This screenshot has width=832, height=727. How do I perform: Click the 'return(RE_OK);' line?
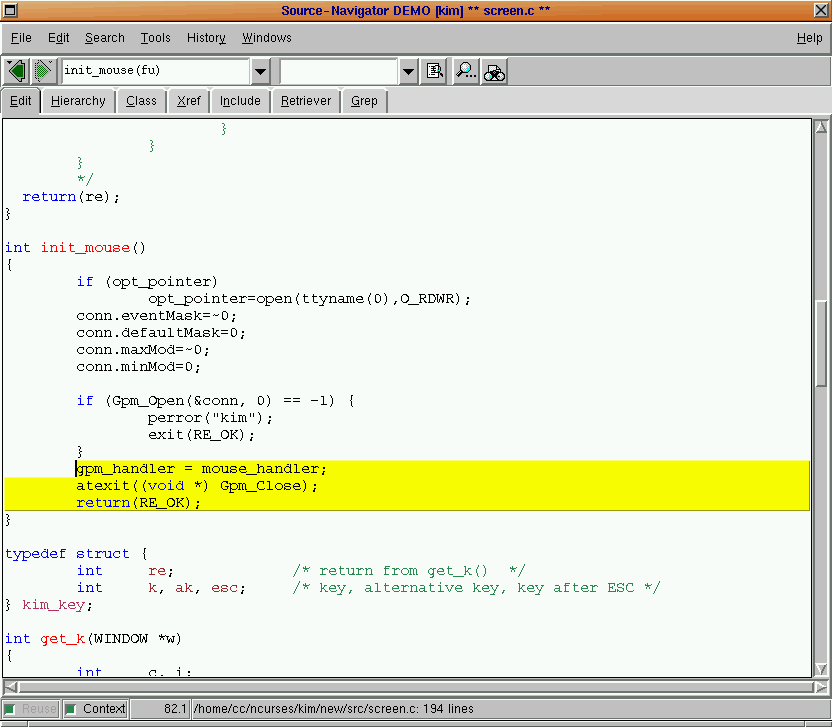[x=138, y=503]
